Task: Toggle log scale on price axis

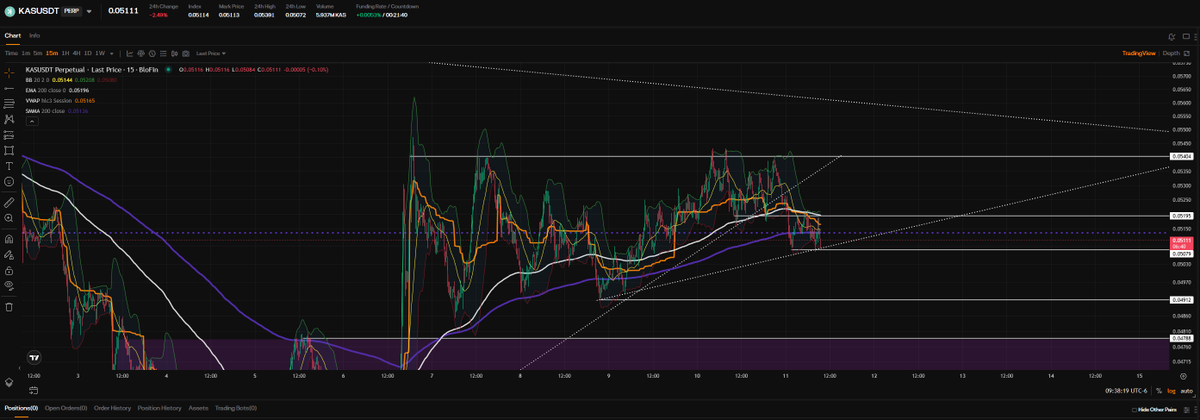Action: pyautogui.click(x=1171, y=390)
